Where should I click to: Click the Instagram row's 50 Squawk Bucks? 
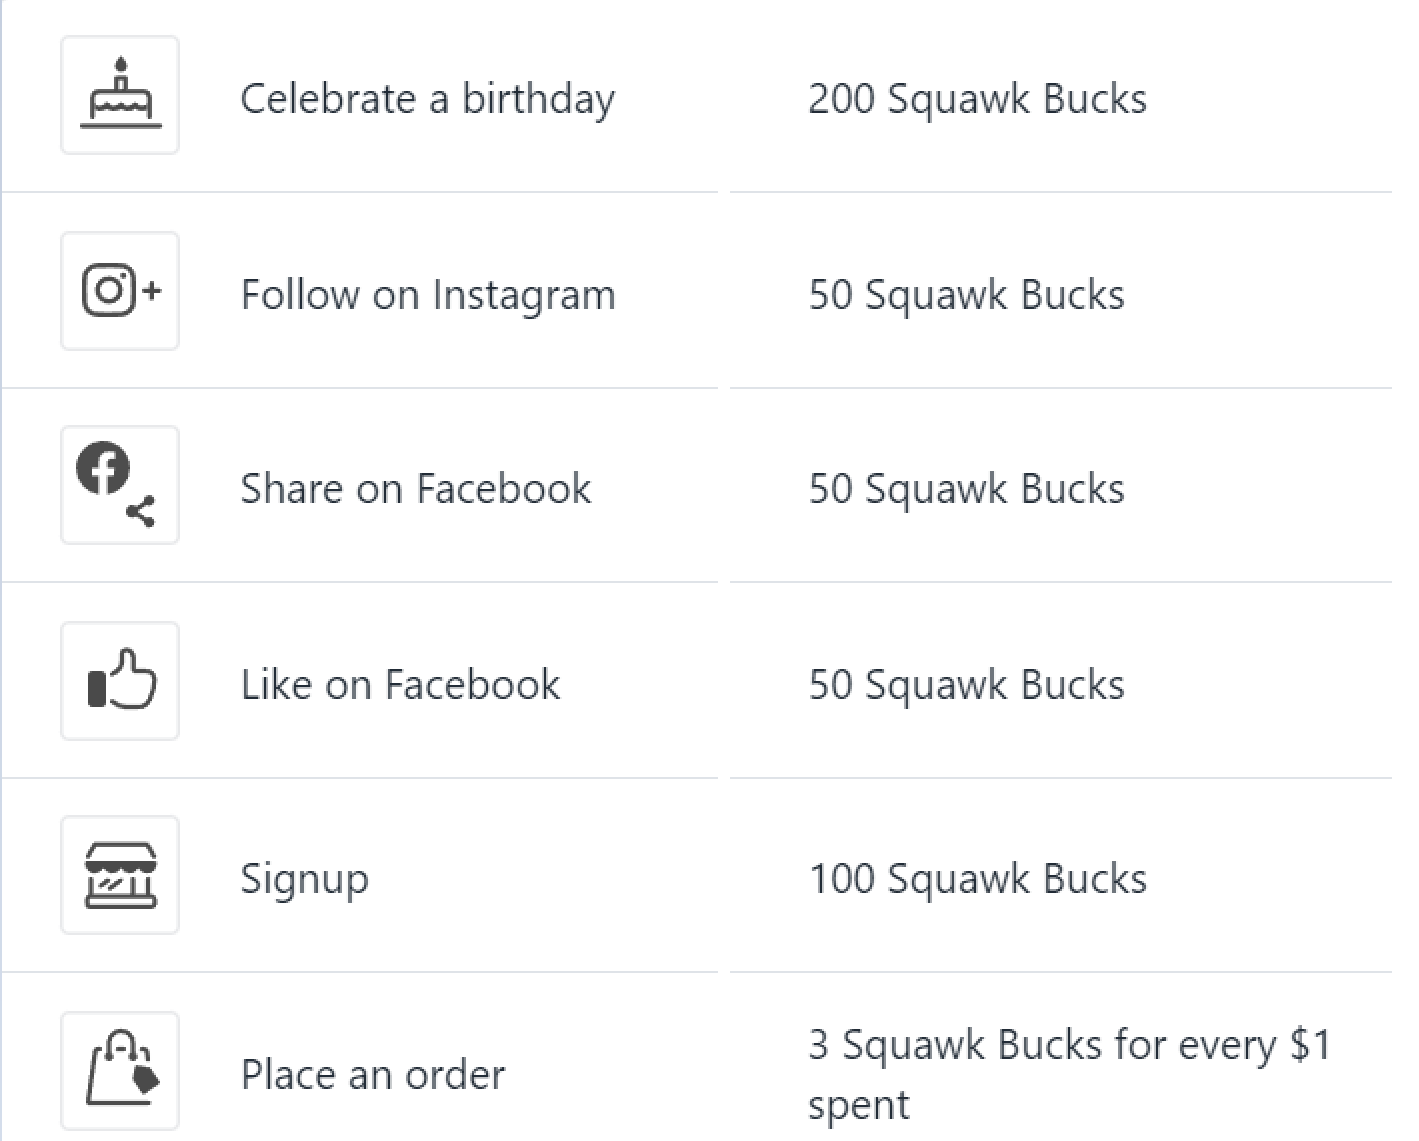click(x=966, y=295)
